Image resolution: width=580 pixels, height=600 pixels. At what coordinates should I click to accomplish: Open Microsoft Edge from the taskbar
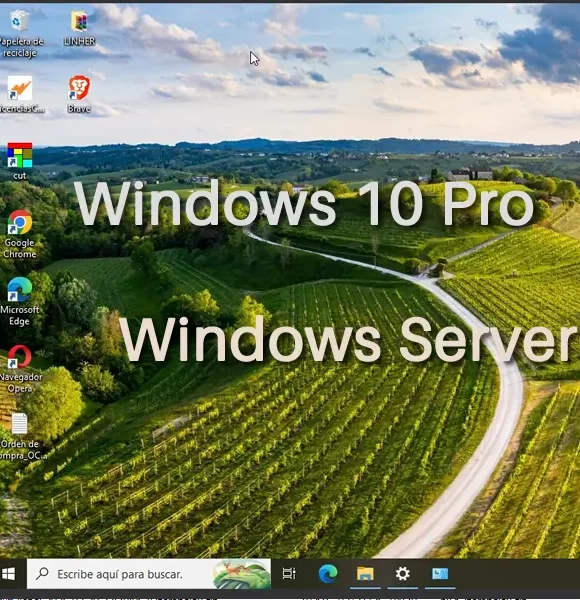click(328, 574)
